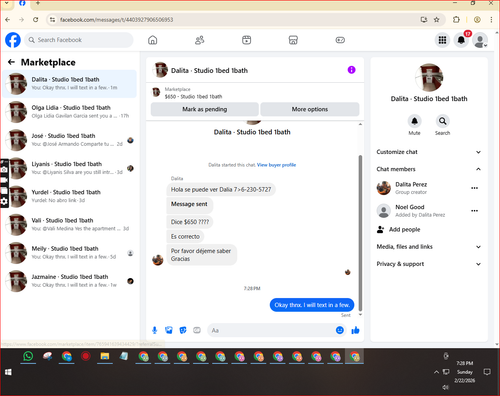This screenshot has width=500, height=396.
Task: Open the More options button
Action: (x=310, y=109)
